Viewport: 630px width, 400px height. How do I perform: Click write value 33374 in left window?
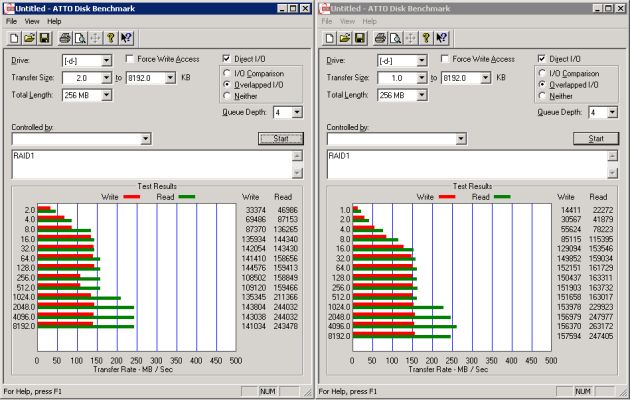256,210
